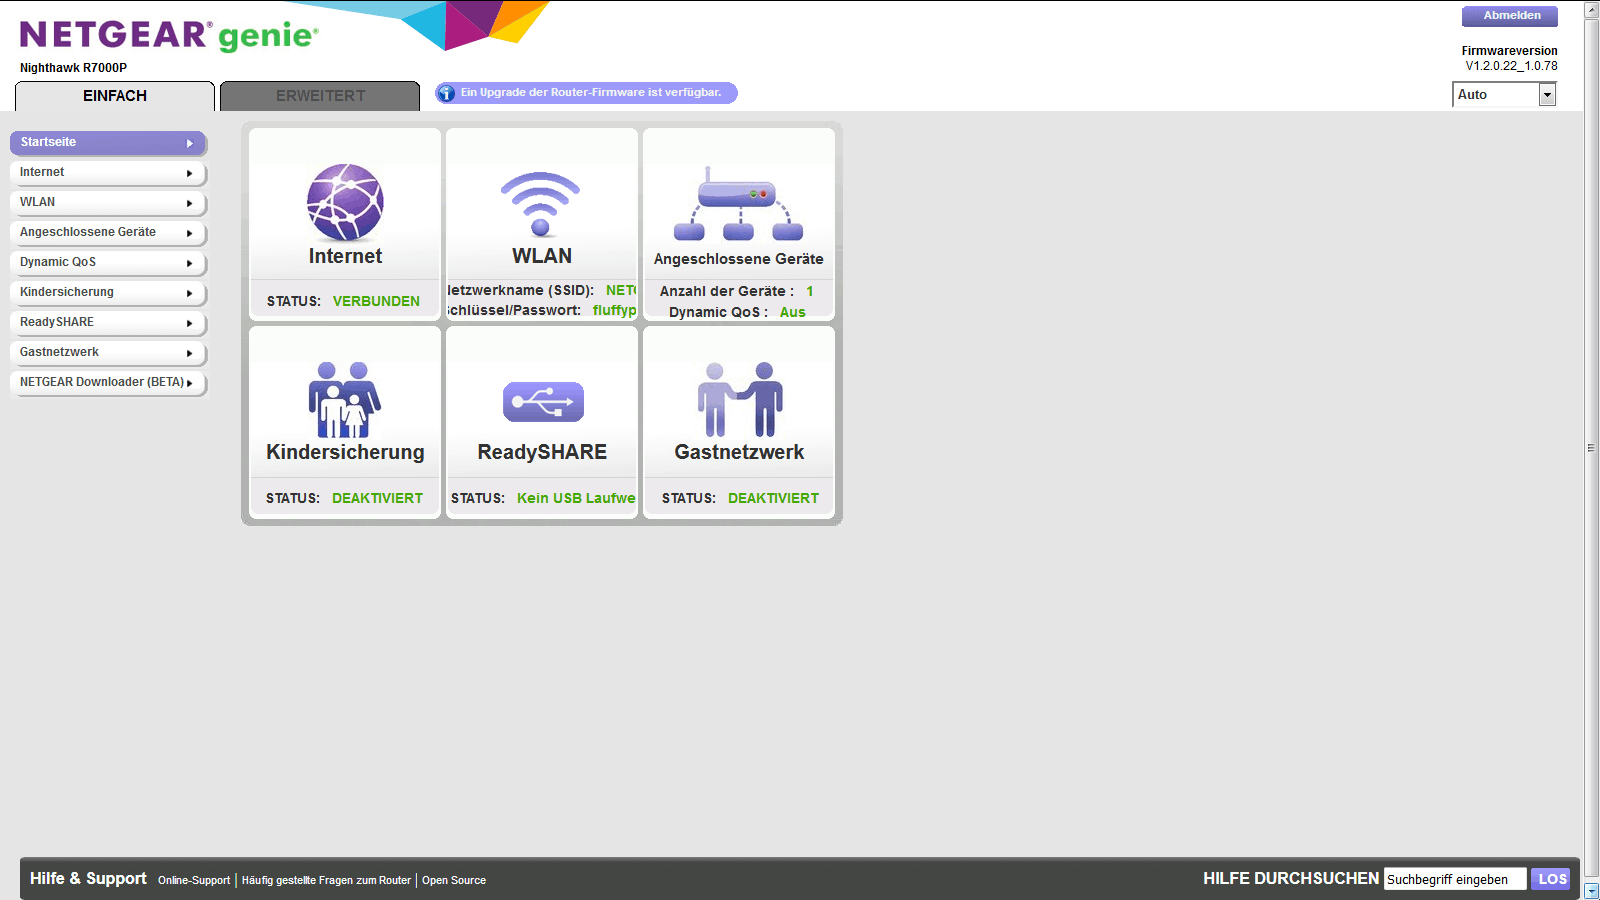The image size is (1600, 900).
Task: Open the Gastnetzwerk people icon
Action: tap(740, 399)
